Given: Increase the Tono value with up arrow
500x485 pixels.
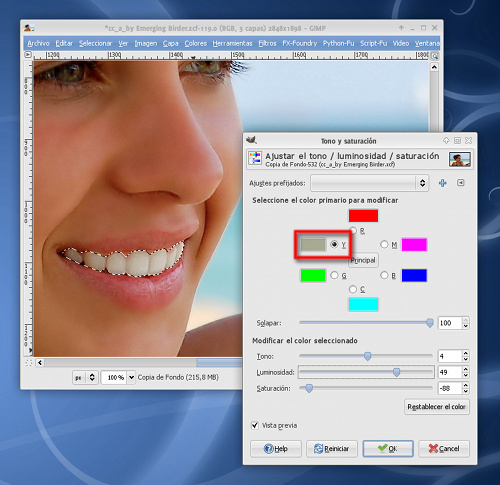Looking at the screenshot, I should point(466,353).
